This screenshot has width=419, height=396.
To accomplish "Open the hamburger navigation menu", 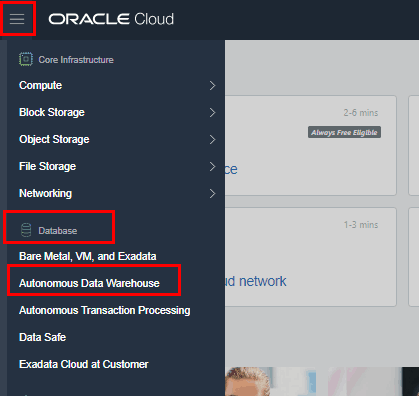I will click(17, 19).
